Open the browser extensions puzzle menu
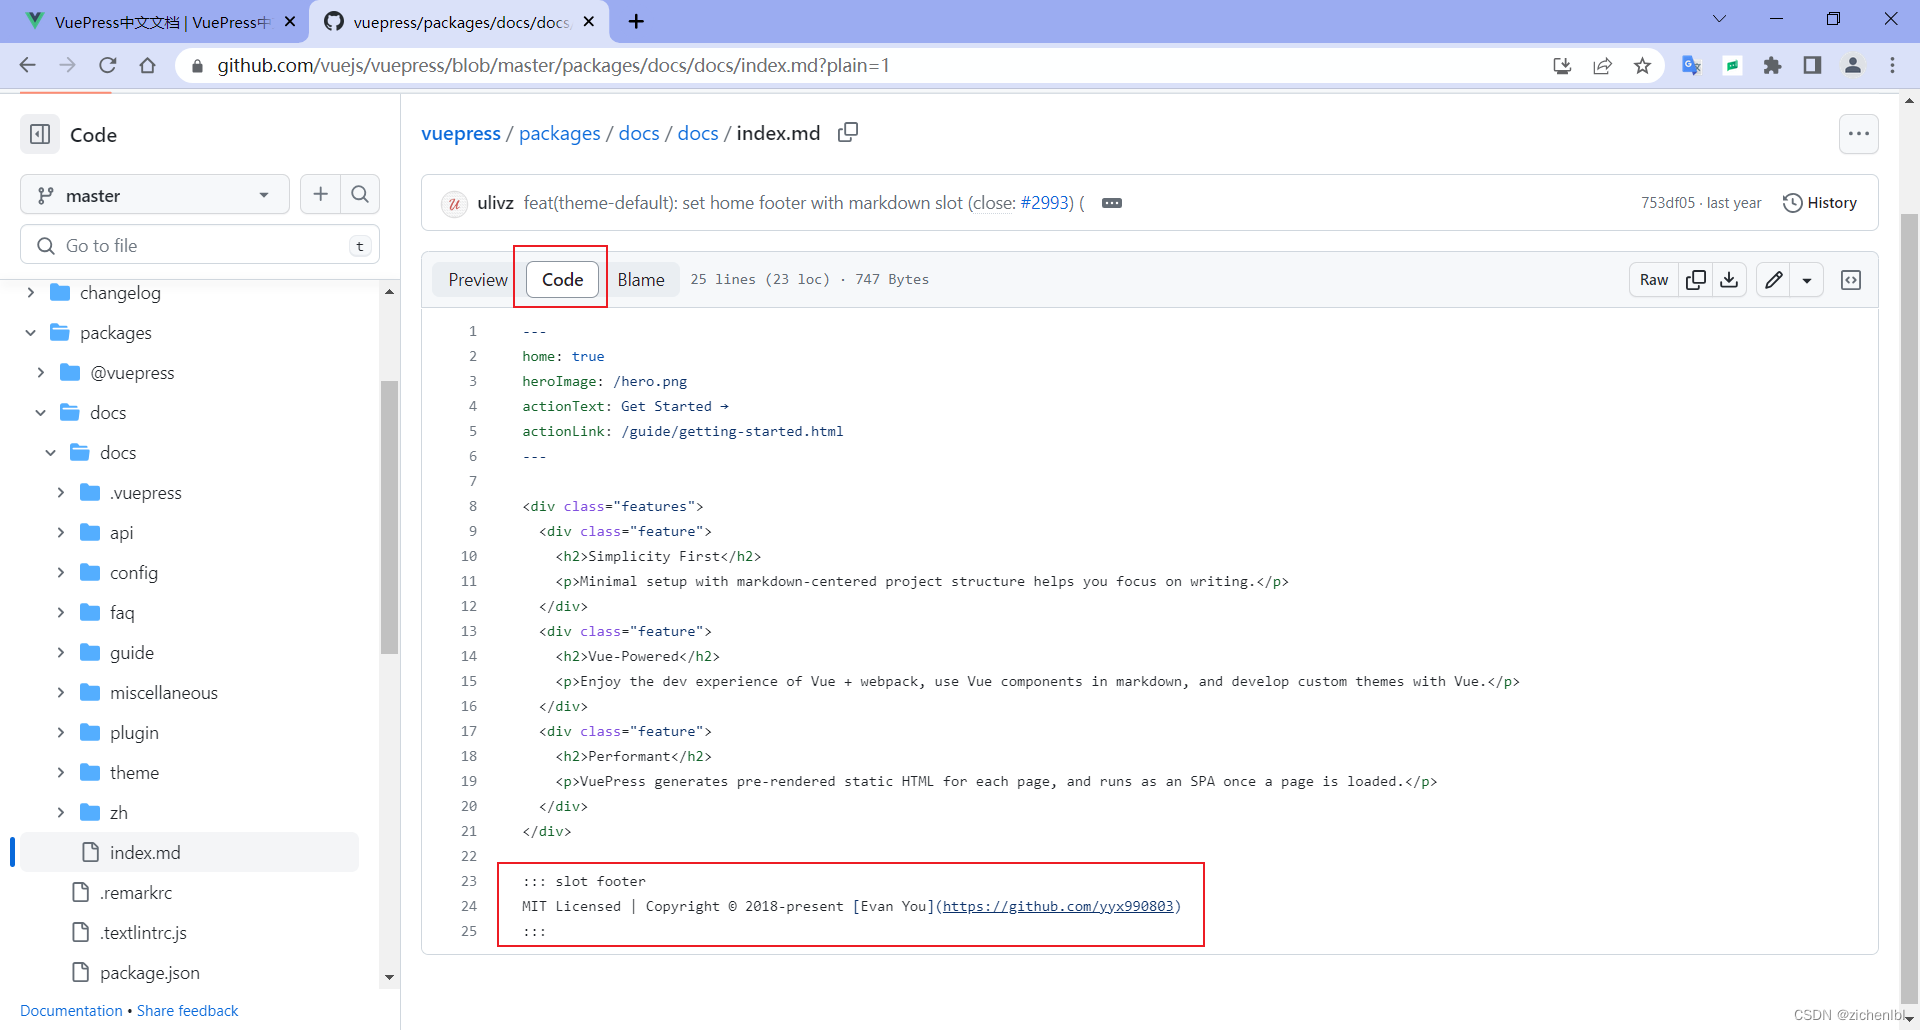The width and height of the screenshot is (1920, 1030). [x=1772, y=65]
